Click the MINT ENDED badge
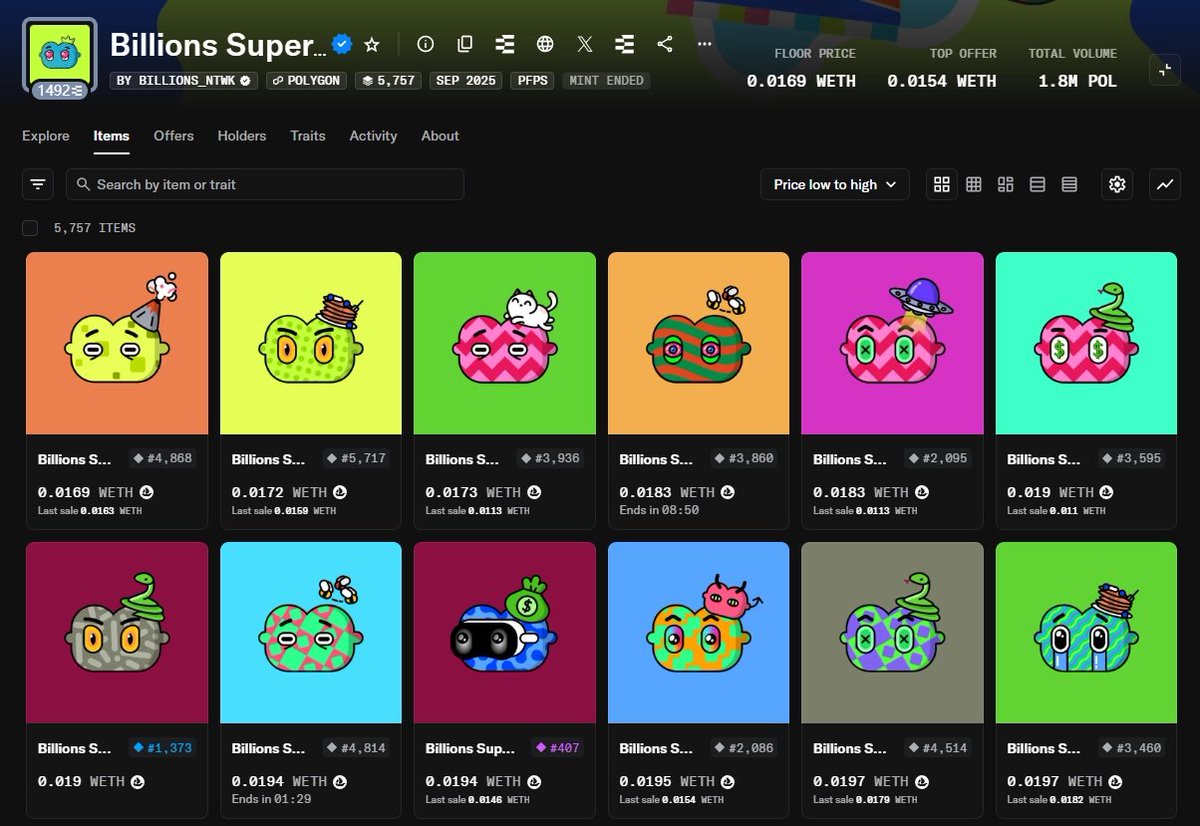The height and width of the screenshot is (826, 1200). [606, 80]
